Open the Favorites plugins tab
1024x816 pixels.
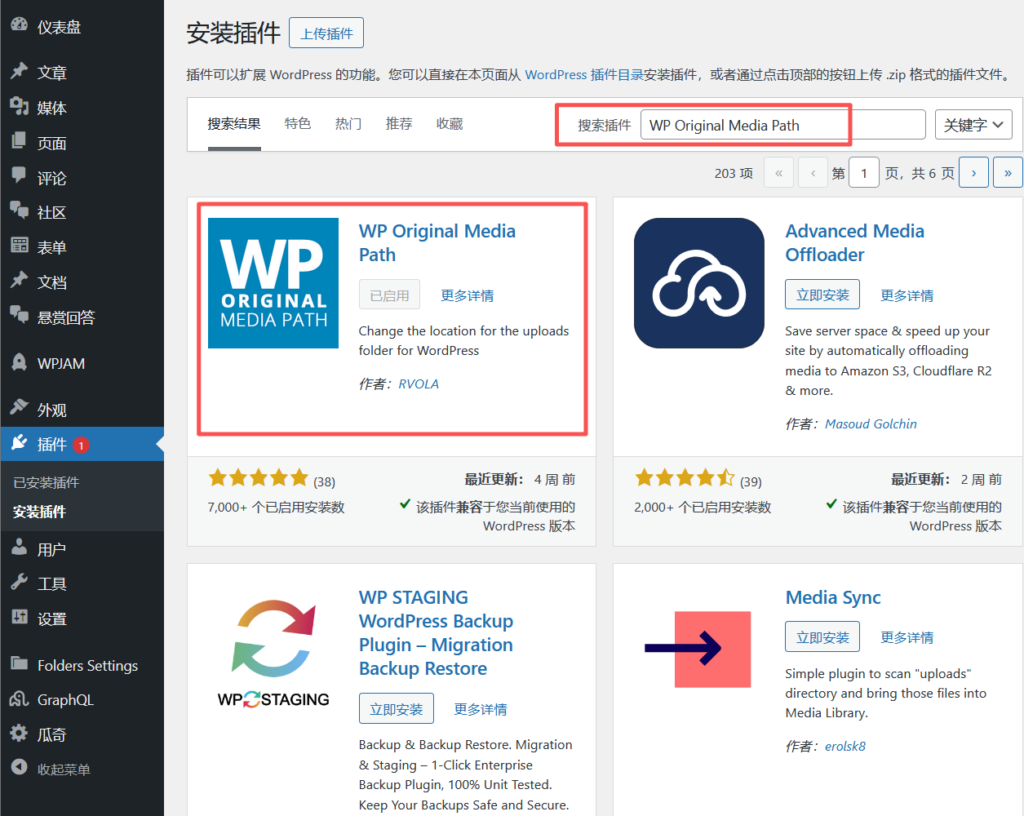tap(449, 124)
